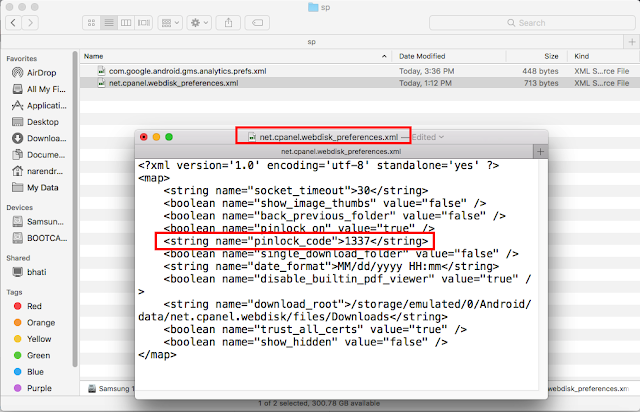The image size is (640, 412).
Task: Click the closing </map> tag
Action: [x=157, y=355]
